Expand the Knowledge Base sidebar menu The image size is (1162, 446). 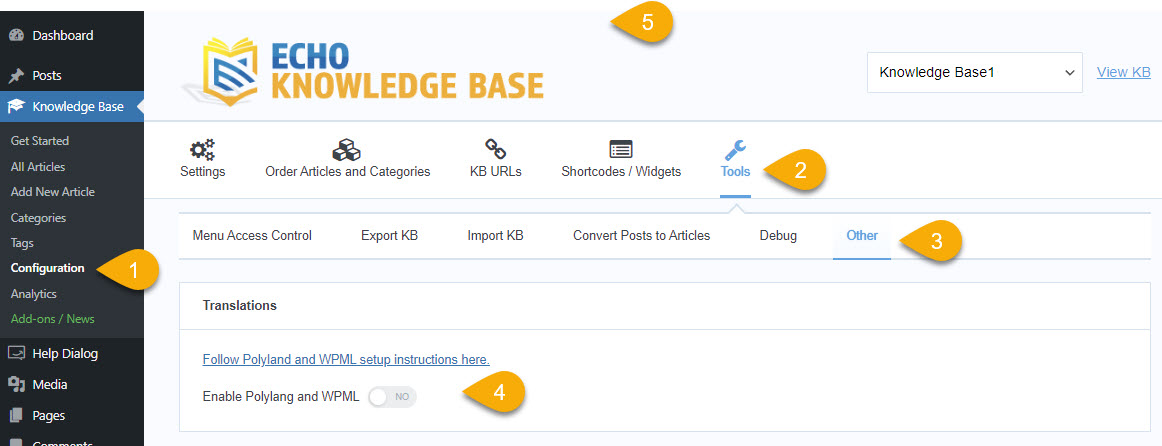[77, 106]
